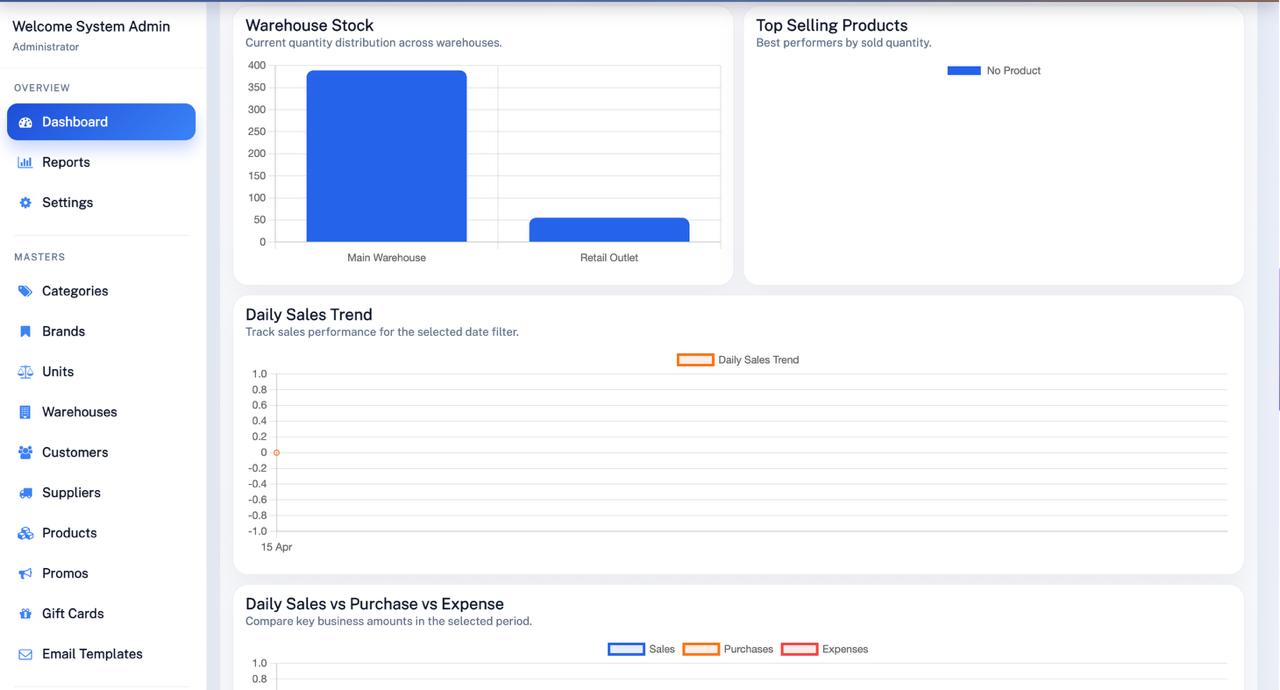Toggle the Purchases legend entry
This screenshot has height=690, width=1280.
click(x=728, y=648)
